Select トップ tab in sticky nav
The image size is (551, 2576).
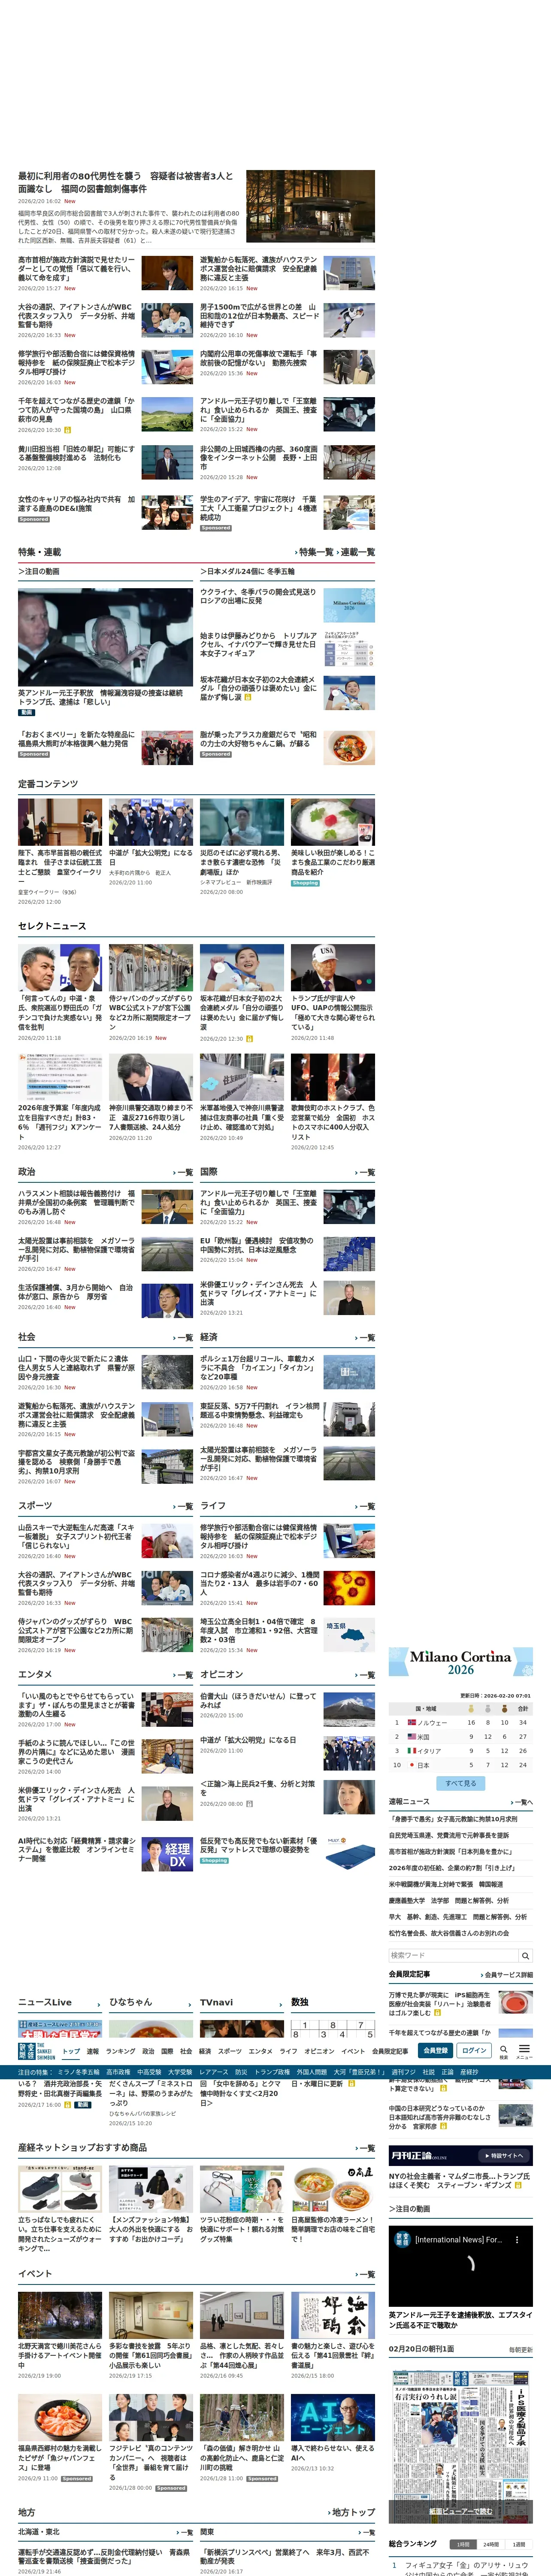[x=71, y=2051]
